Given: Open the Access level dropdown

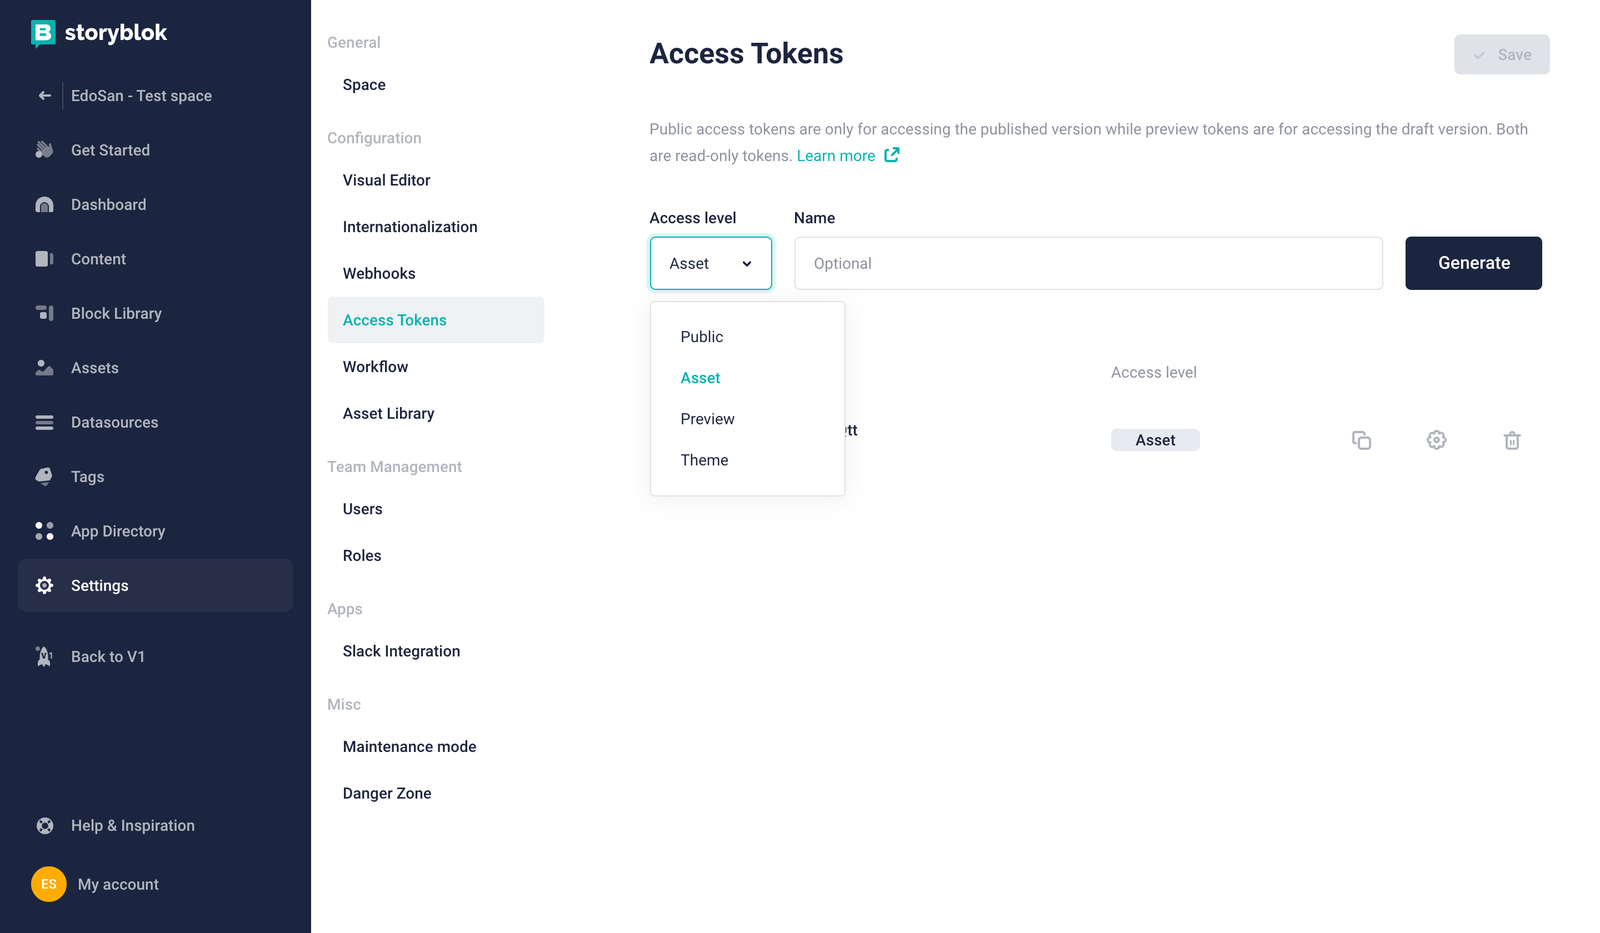Looking at the screenshot, I should tap(711, 263).
